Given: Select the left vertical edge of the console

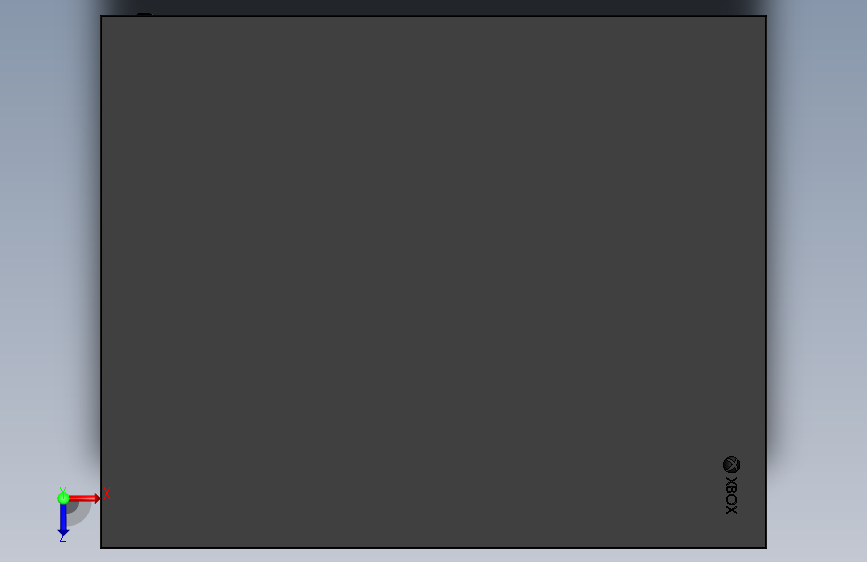Looking at the screenshot, I should [101, 282].
